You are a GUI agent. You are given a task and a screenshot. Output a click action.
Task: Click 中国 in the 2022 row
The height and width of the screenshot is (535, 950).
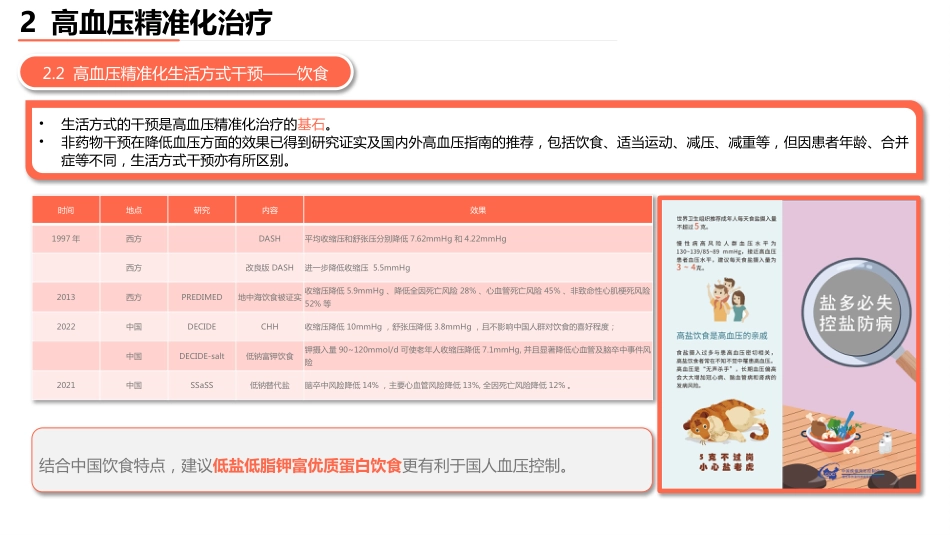click(134, 327)
